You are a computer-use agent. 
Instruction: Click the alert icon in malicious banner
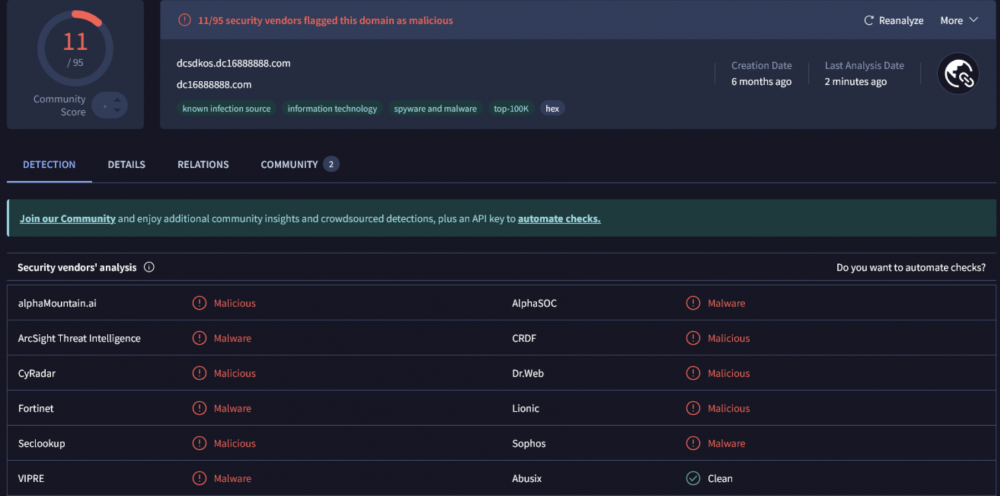184,20
